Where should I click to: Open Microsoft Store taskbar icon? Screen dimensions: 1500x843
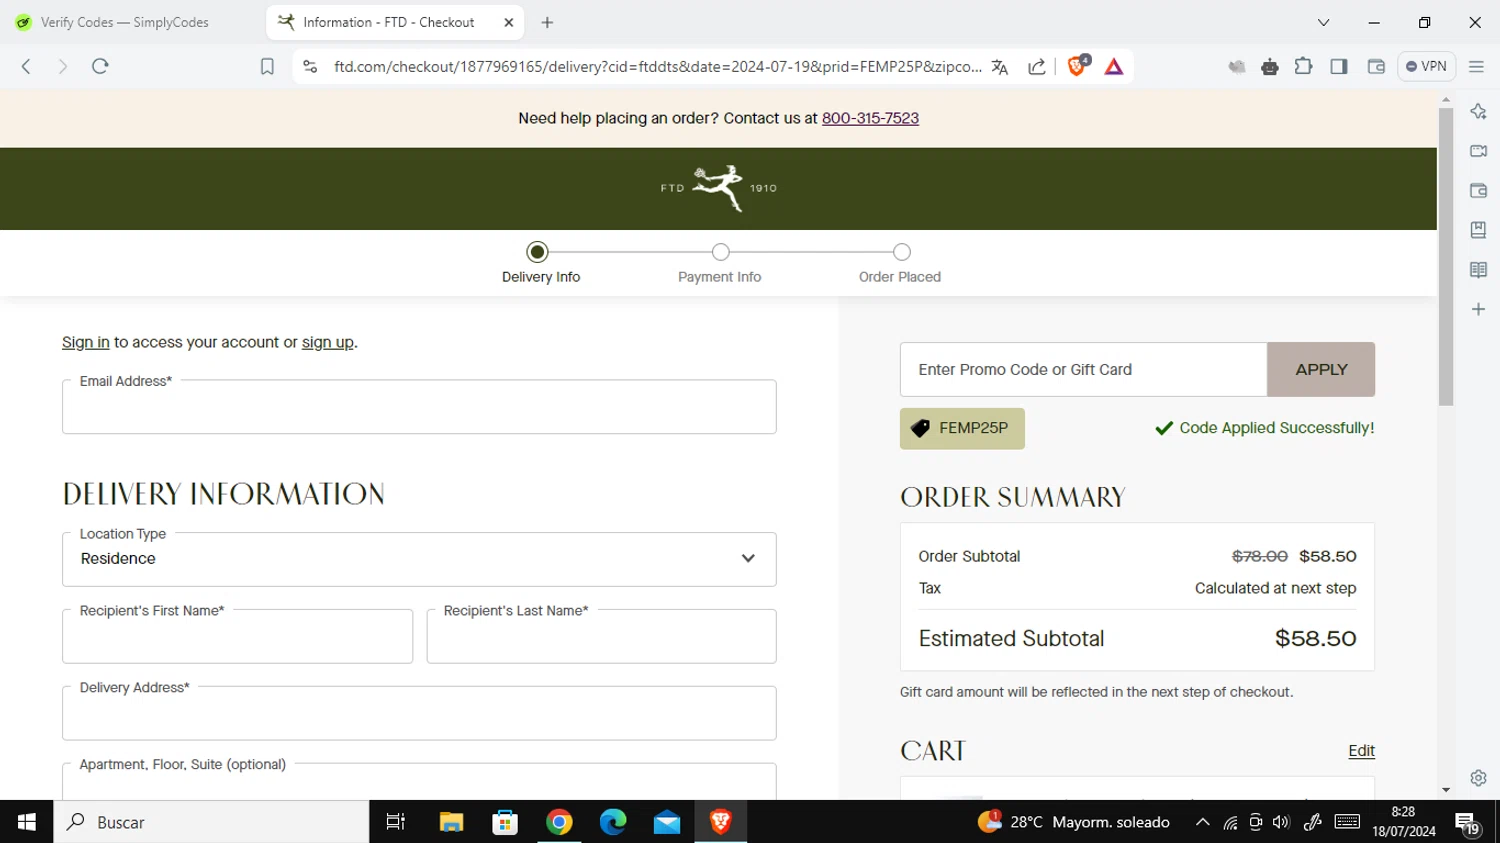[505, 822]
